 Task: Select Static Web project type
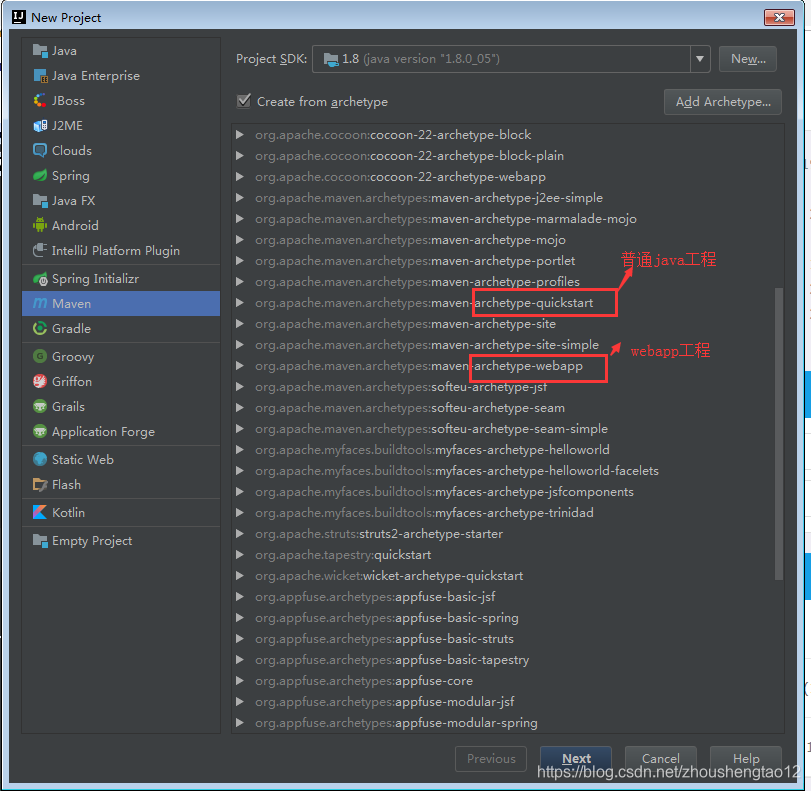[121, 459]
